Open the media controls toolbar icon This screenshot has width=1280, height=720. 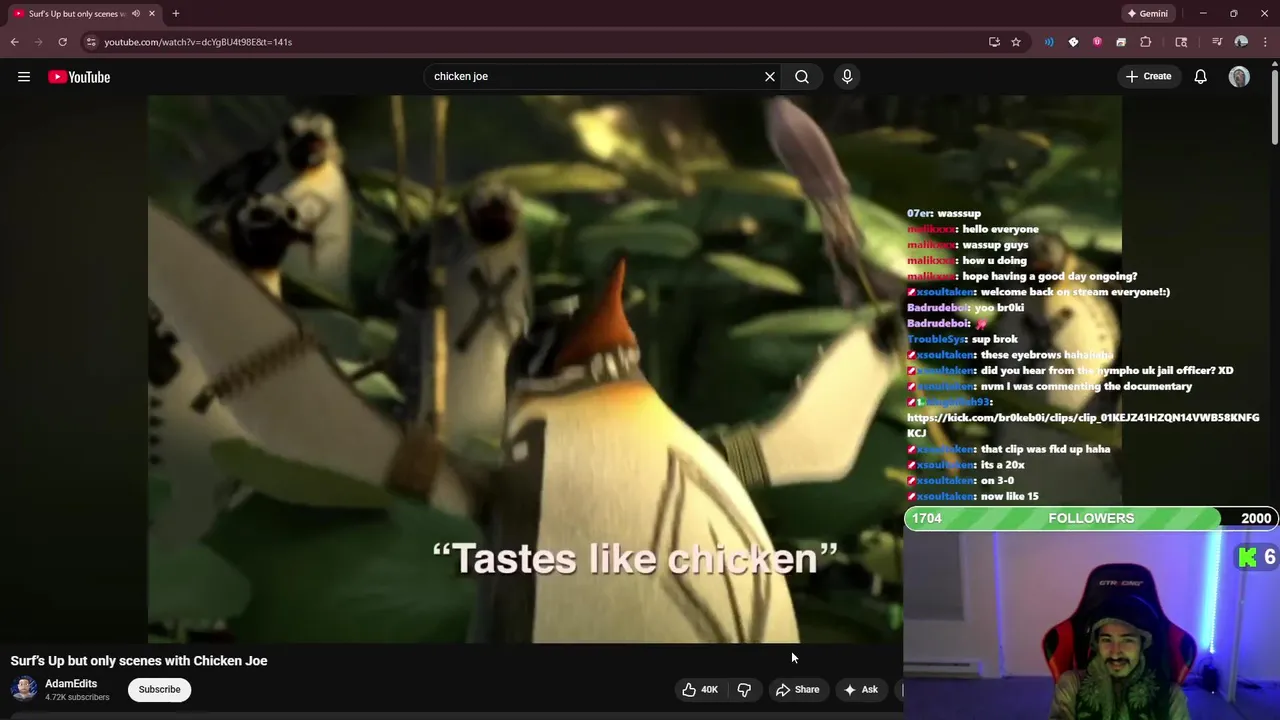(x=1217, y=42)
